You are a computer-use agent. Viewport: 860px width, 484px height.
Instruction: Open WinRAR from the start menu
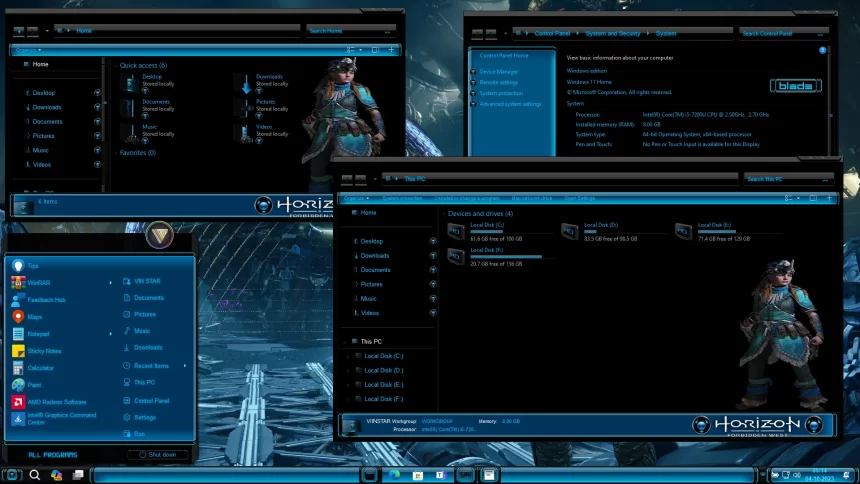(38, 283)
